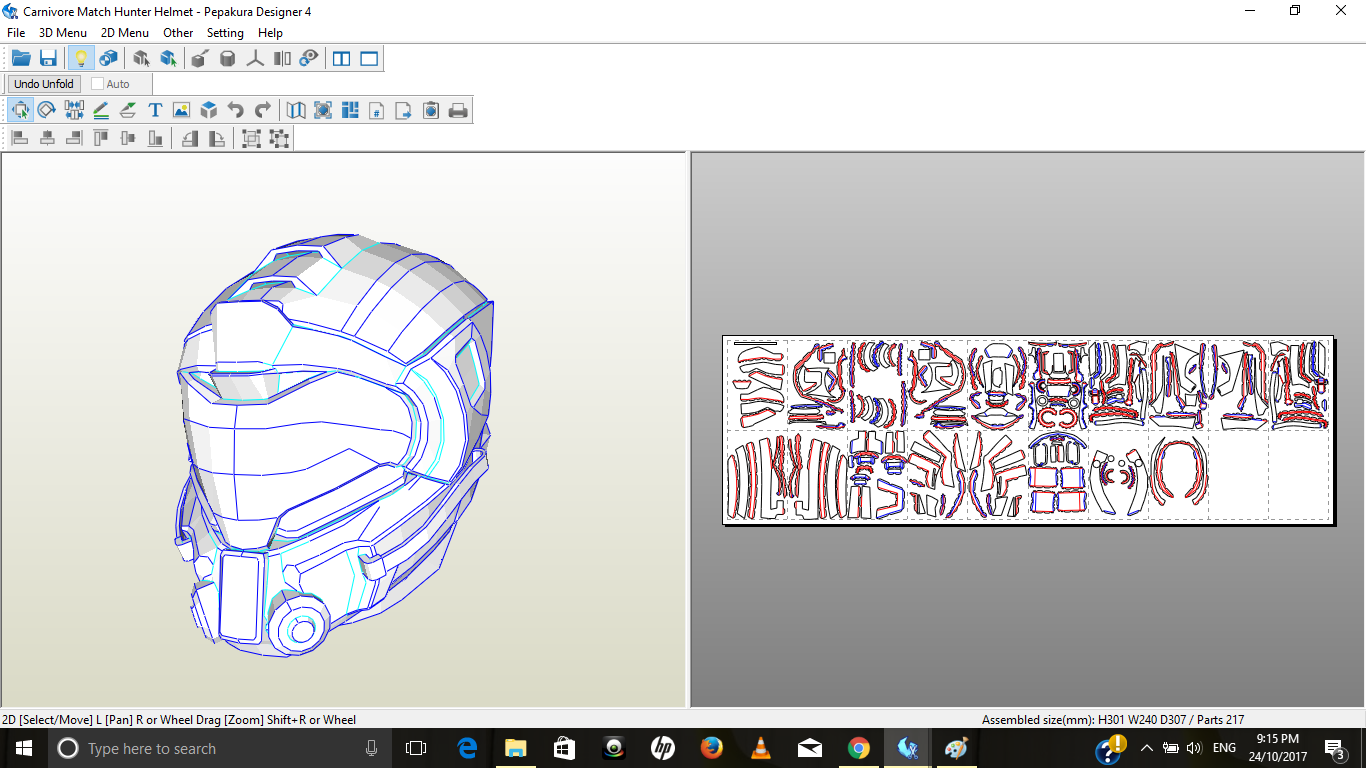1366x768 pixels.
Task: Click the page with blue arrow icon
Action: (x=404, y=110)
